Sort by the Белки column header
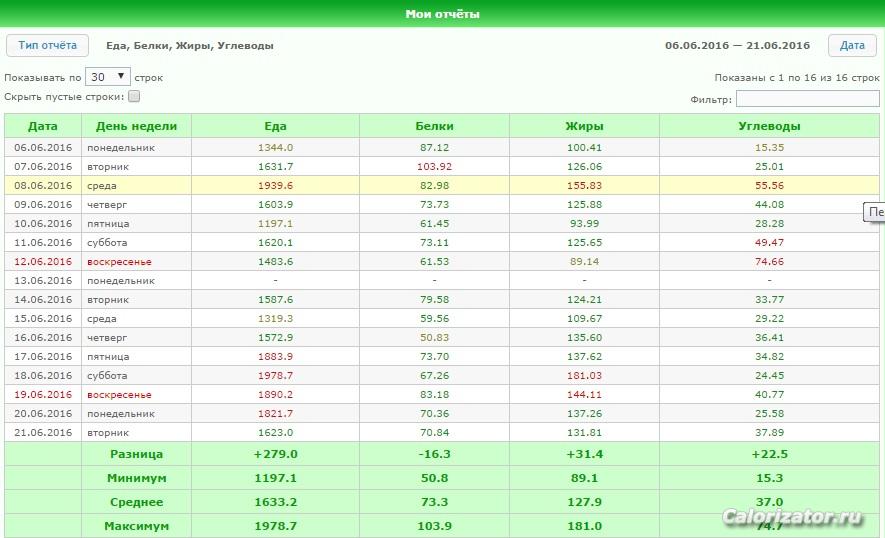885x538 pixels. click(434, 126)
